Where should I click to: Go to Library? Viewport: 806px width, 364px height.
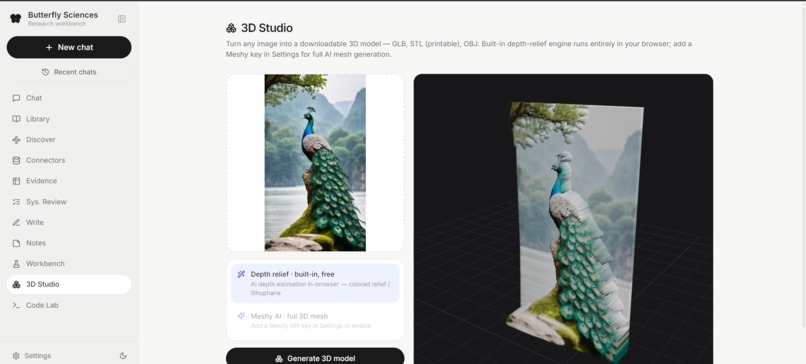point(69,119)
